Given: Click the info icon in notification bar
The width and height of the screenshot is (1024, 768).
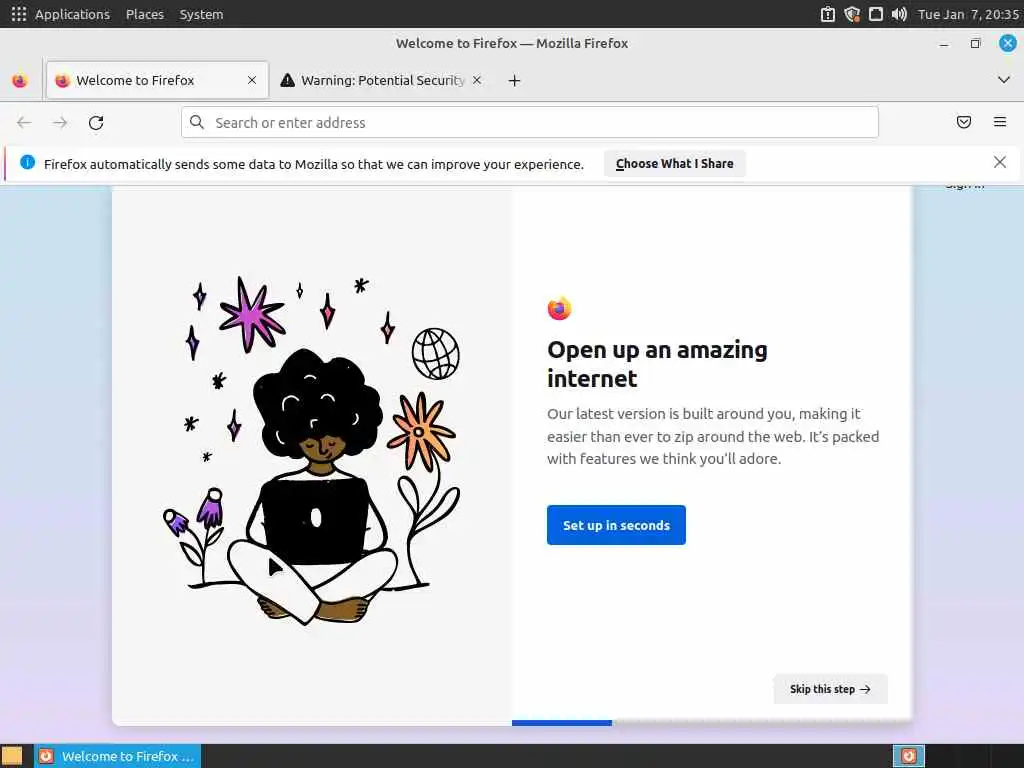Looking at the screenshot, I should (x=27, y=162).
